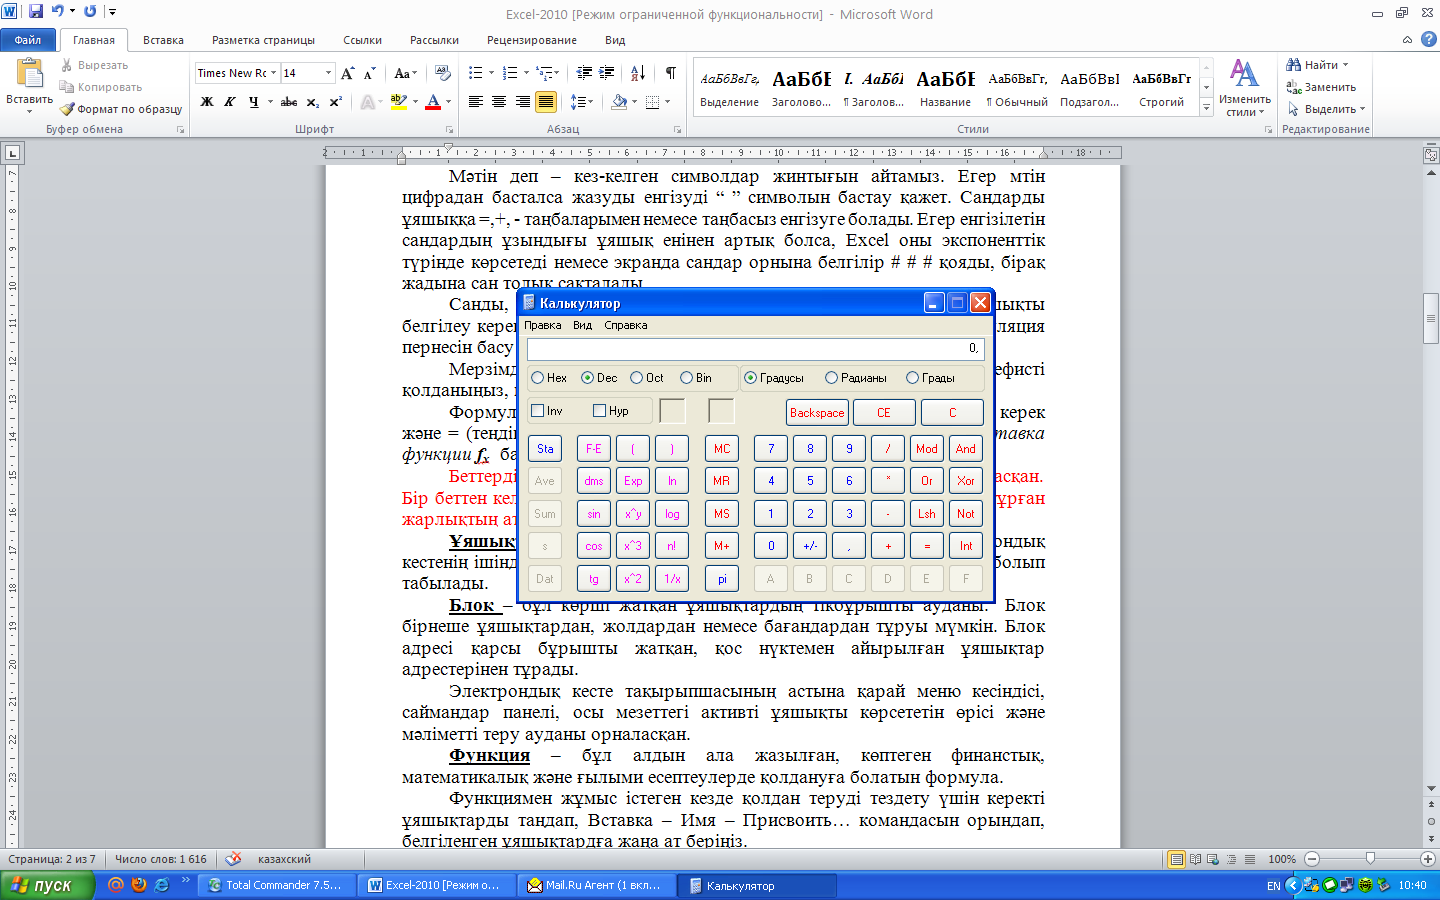Open line spacing dropdown
The width and height of the screenshot is (1440, 900).
[x=581, y=102]
